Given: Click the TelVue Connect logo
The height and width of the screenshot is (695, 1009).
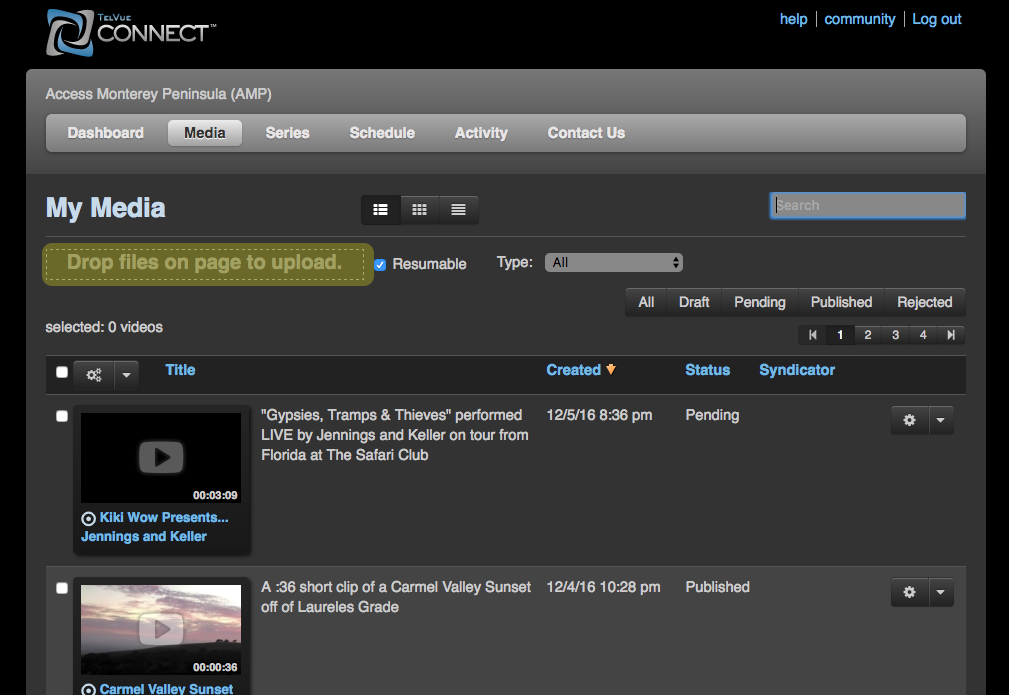Looking at the screenshot, I should coord(131,32).
